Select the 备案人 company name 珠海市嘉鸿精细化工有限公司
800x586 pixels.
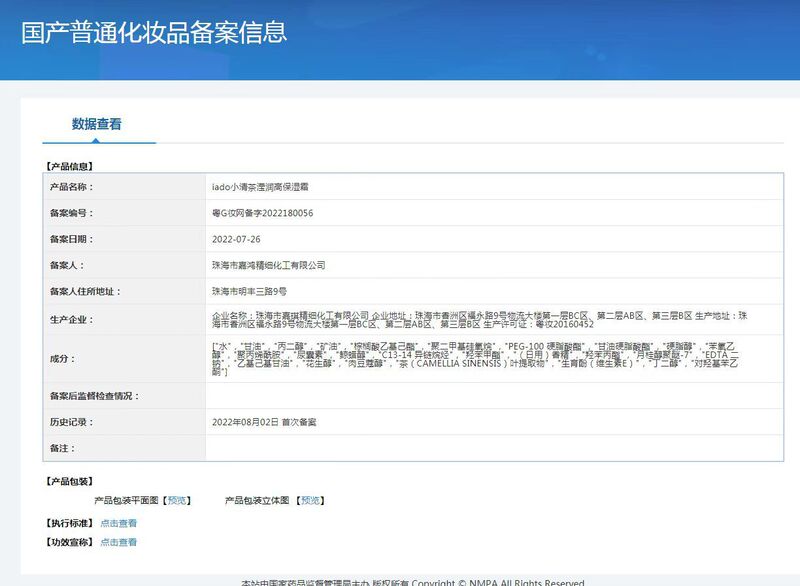click(268, 265)
